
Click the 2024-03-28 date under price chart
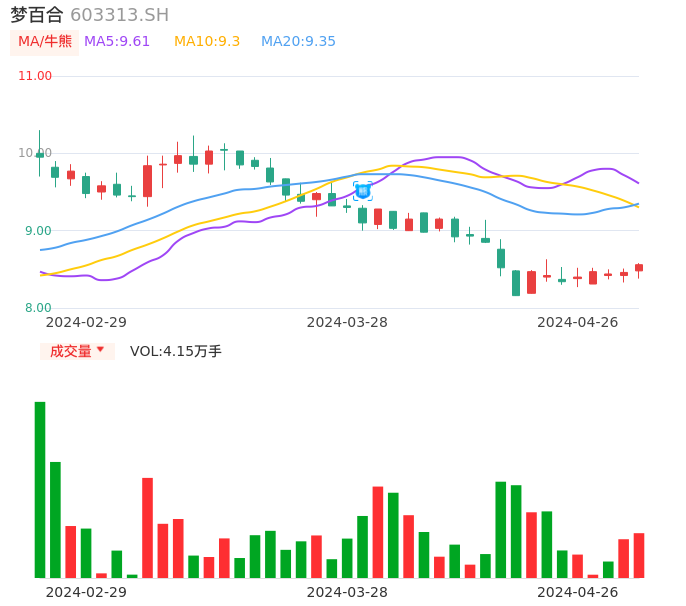pyautogui.click(x=347, y=322)
